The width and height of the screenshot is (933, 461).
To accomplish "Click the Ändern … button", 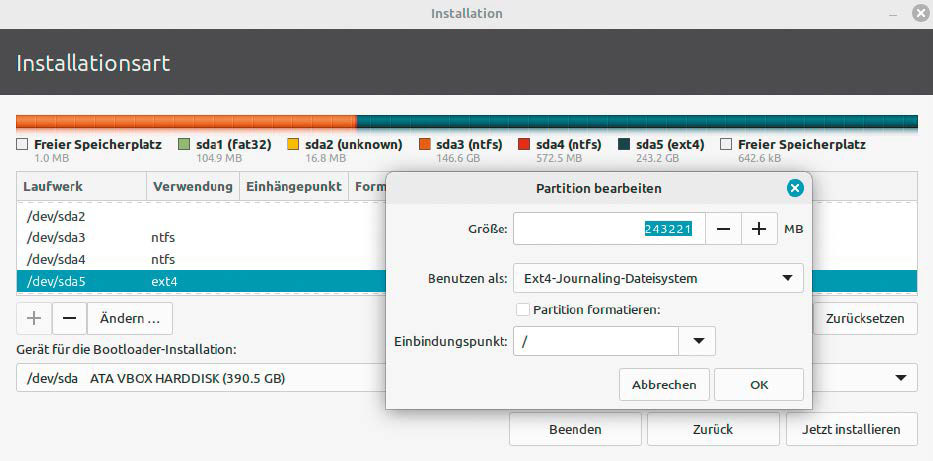I will point(130,318).
